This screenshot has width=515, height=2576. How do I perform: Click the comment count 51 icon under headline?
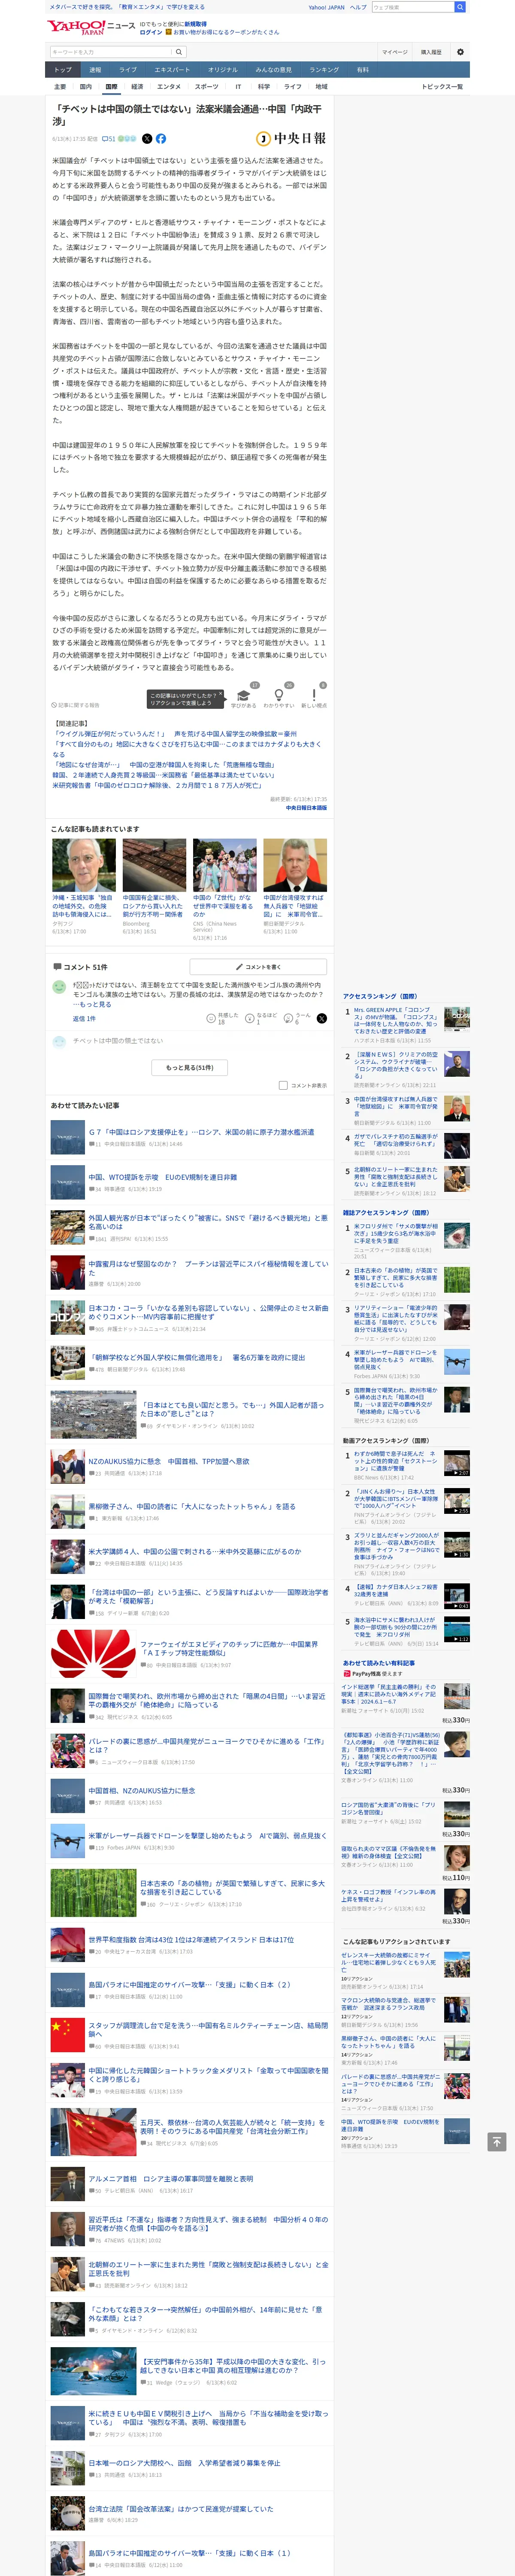(x=109, y=139)
